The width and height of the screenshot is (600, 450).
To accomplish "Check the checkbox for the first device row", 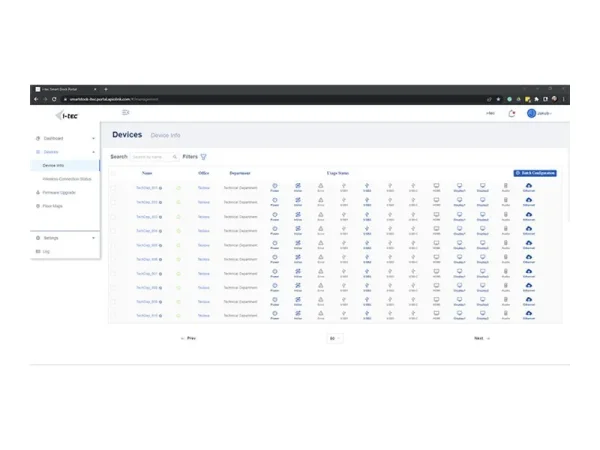I will [x=113, y=187].
